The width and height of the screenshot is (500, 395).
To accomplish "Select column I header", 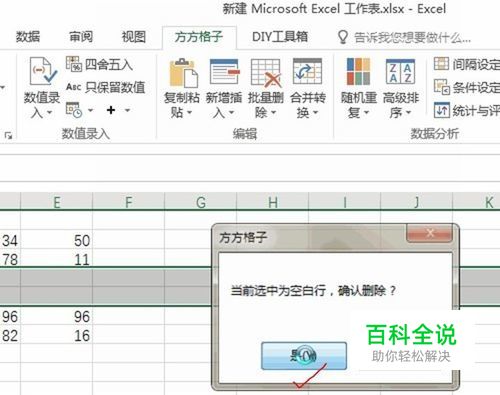I will (x=345, y=202).
